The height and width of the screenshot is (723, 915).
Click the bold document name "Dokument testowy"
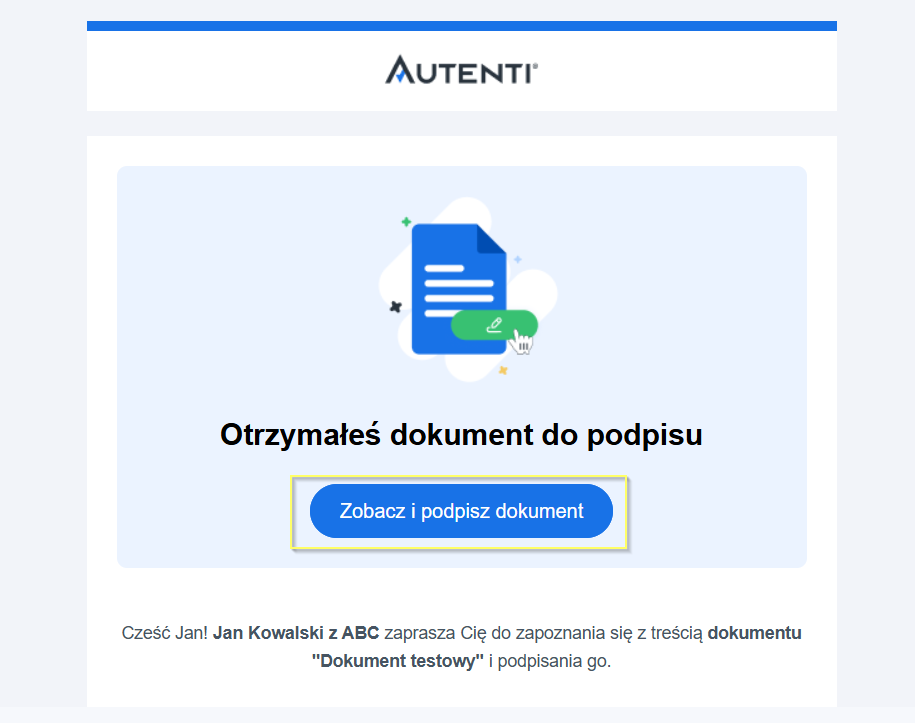pos(397,661)
